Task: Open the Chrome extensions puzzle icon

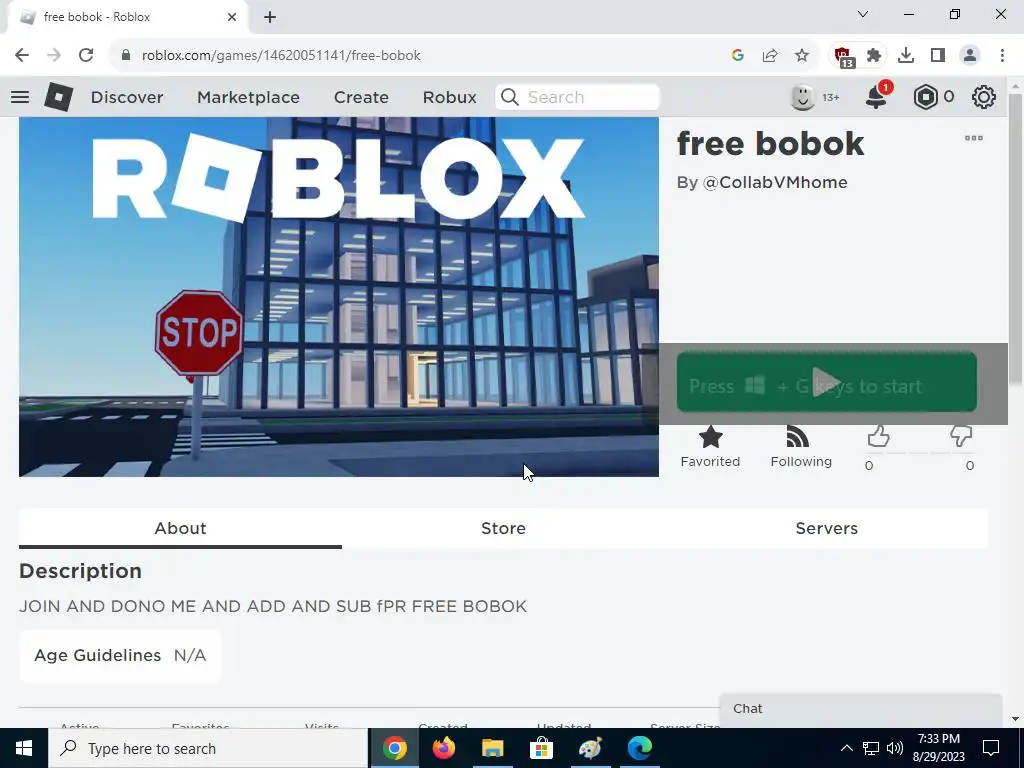Action: 874,56
